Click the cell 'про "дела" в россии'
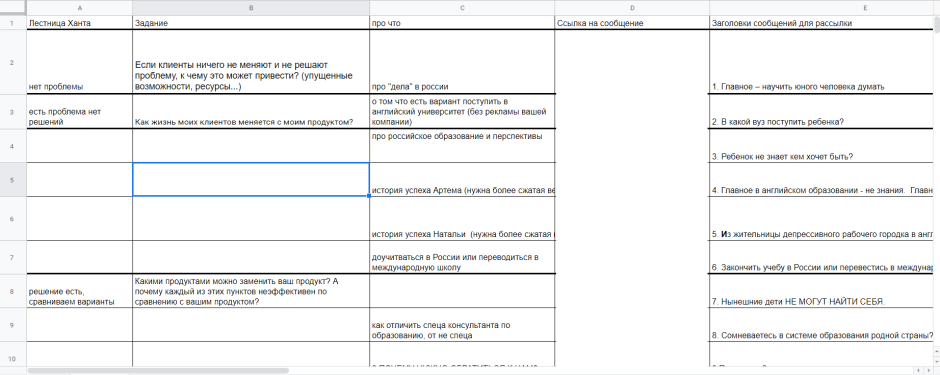940x375 pixels. [x=462, y=62]
